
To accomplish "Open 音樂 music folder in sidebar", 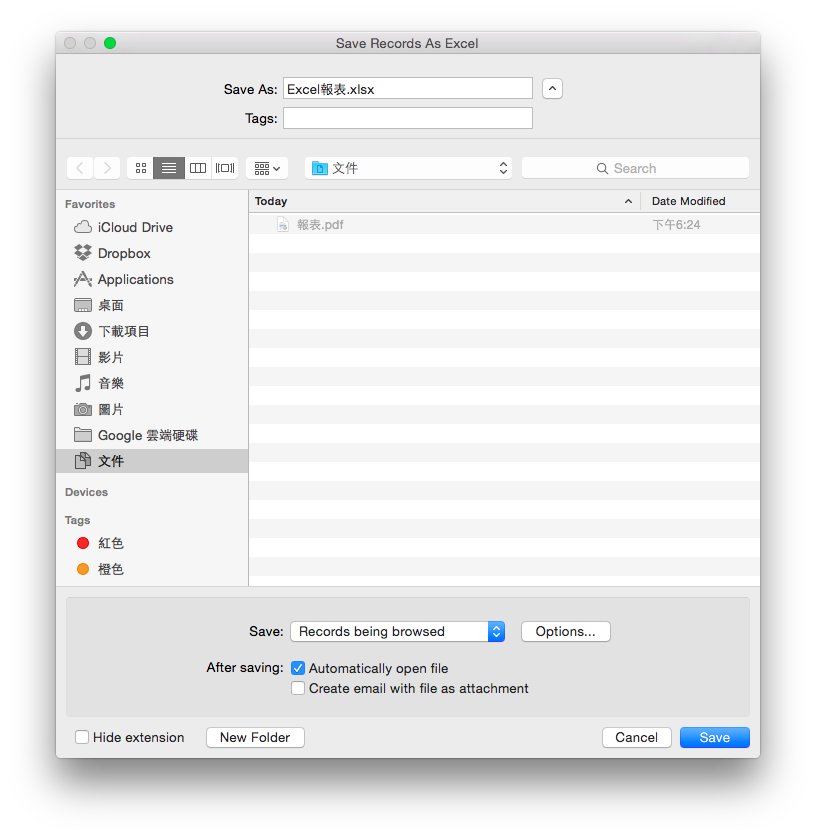I will coord(152,383).
